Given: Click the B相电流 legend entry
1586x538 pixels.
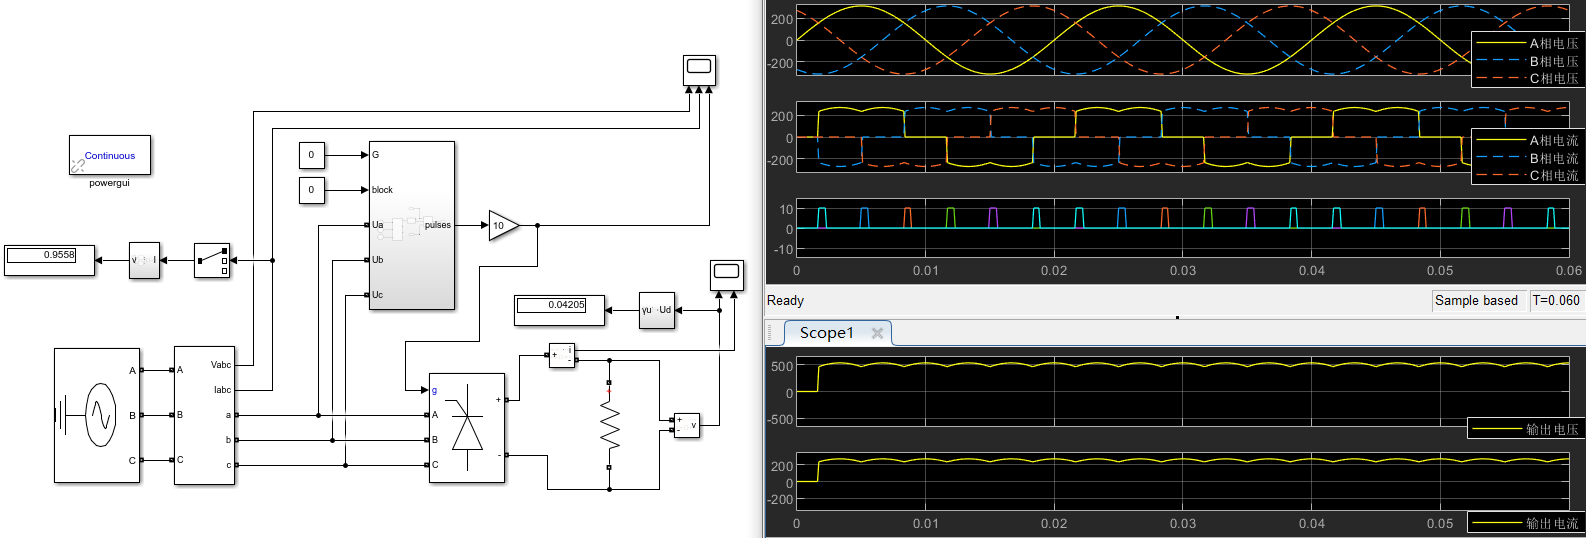Looking at the screenshot, I should tap(1527, 158).
